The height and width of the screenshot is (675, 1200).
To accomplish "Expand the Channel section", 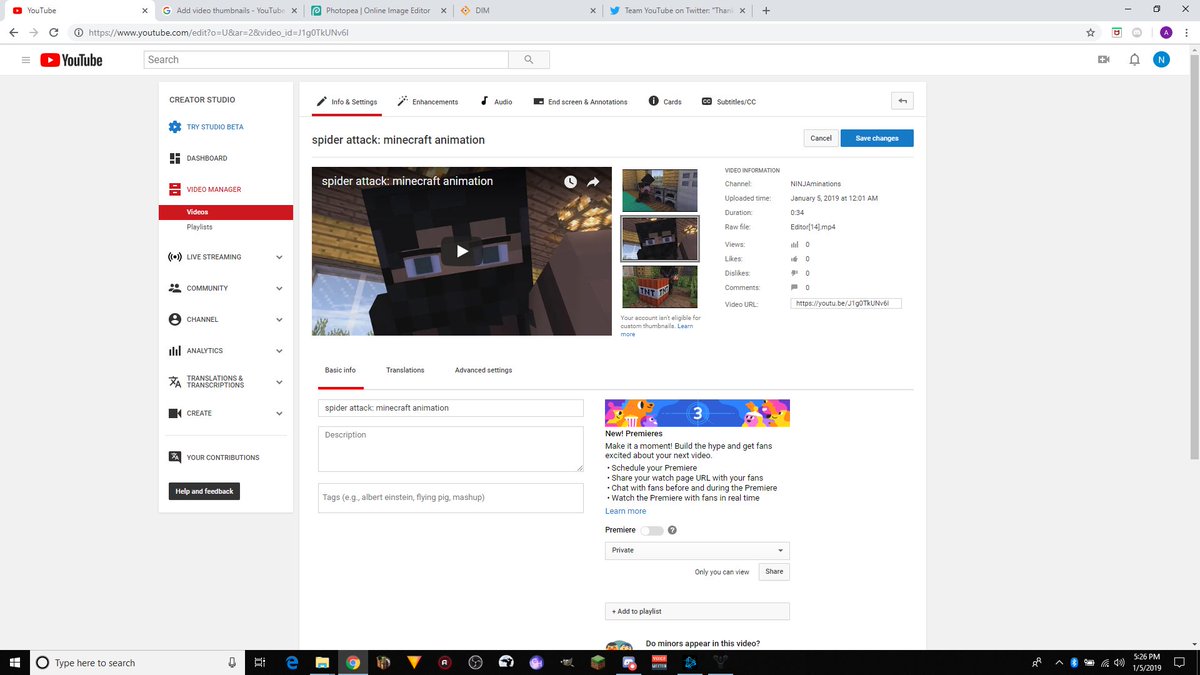I will tap(279, 320).
